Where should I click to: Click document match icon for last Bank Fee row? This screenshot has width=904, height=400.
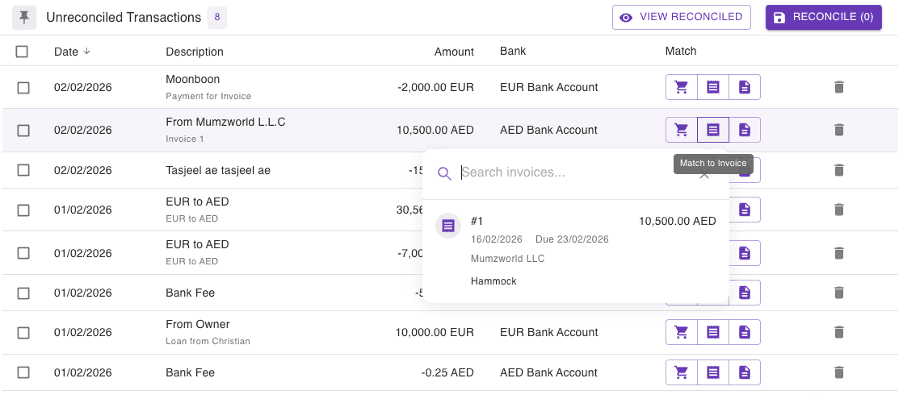pyautogui.click(x=744, y=373)
